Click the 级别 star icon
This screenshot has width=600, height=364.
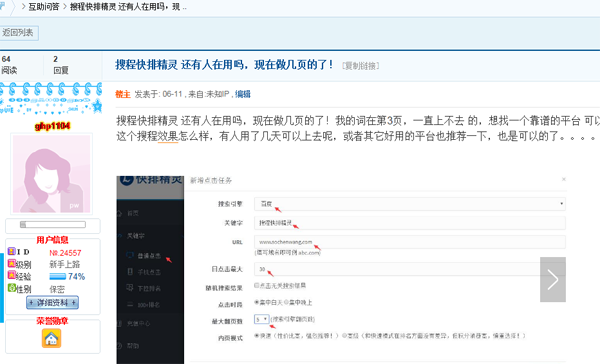[x=11, y=263]
